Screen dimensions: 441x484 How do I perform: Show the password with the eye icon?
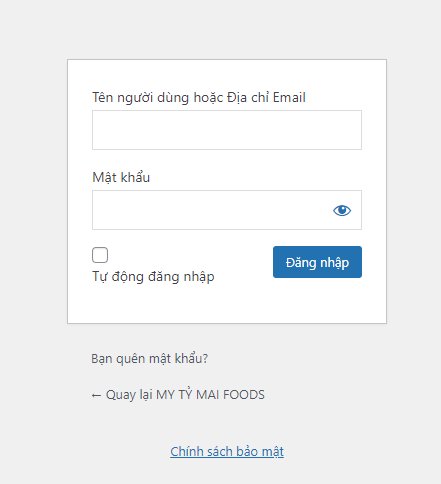(342, 210)
